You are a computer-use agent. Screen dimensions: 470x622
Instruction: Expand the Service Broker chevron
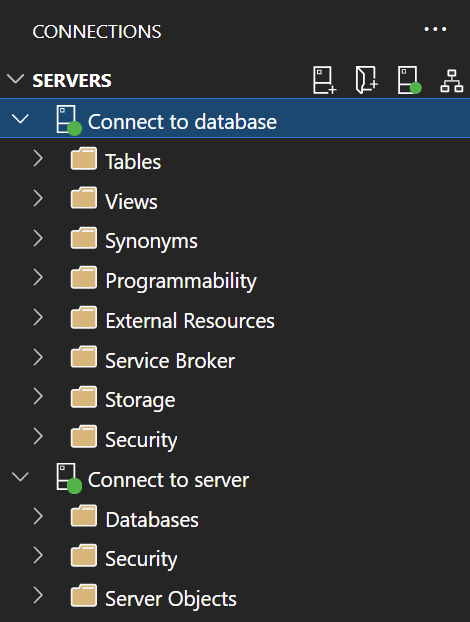[38, 357]
